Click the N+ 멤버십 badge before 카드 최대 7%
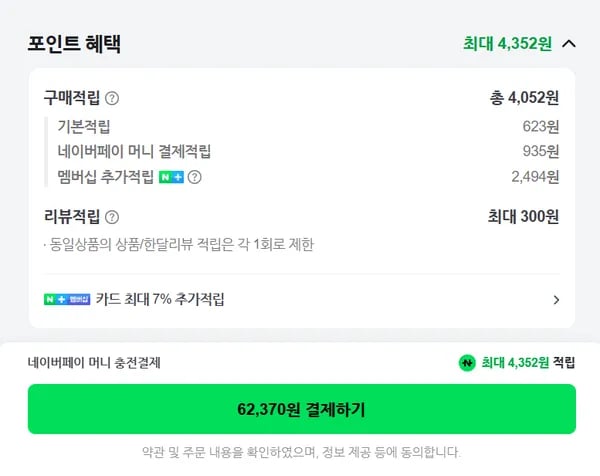 67,299
